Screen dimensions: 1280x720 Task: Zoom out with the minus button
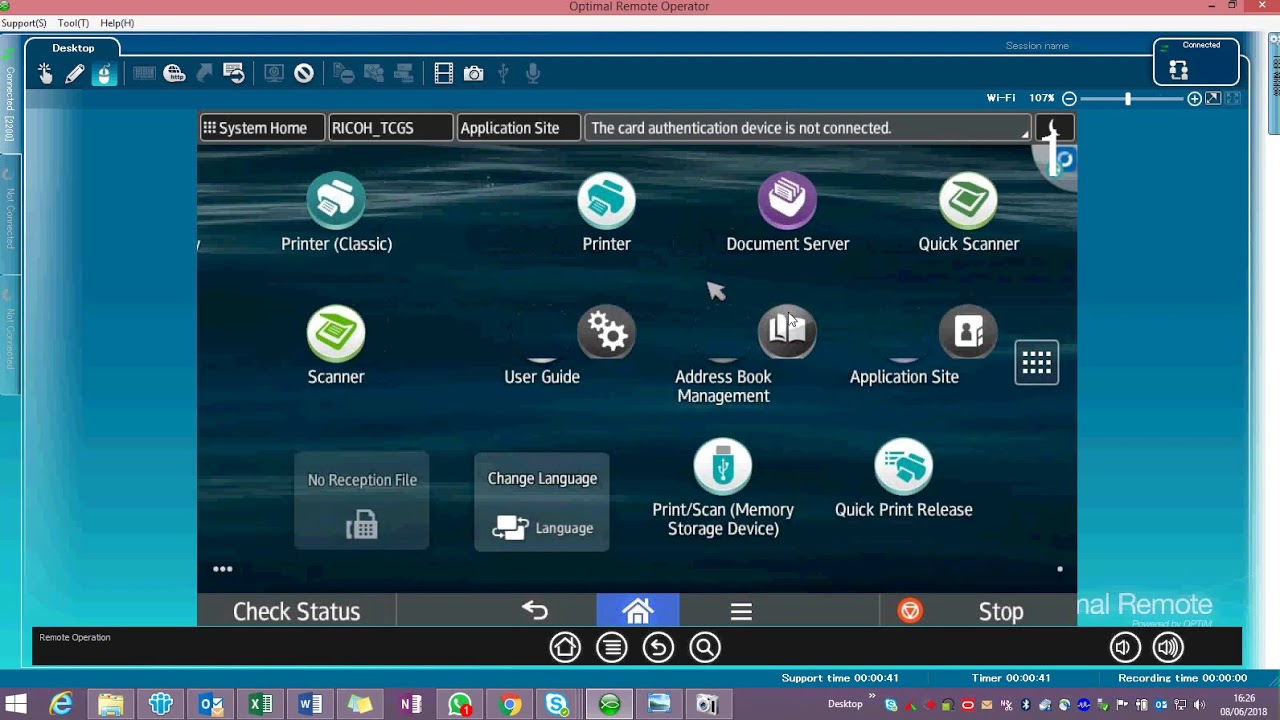pos(1069,98)
